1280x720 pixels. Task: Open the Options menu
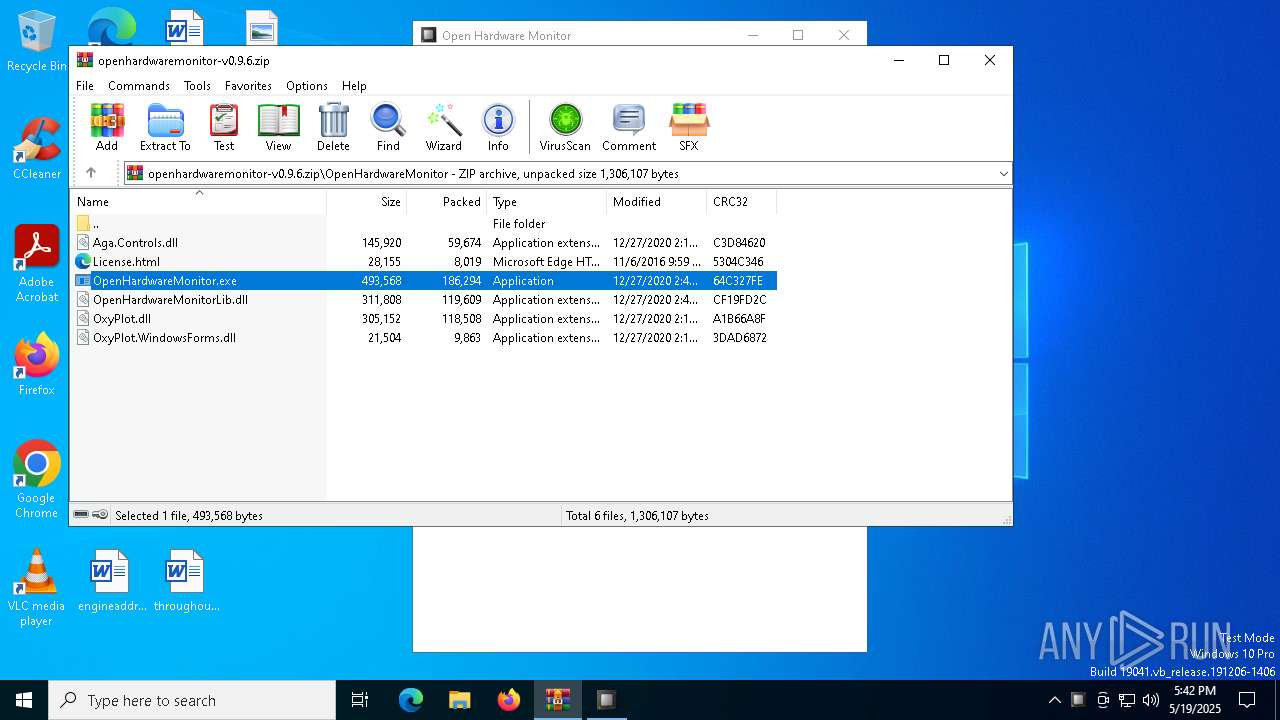click(x=307, y=86)
